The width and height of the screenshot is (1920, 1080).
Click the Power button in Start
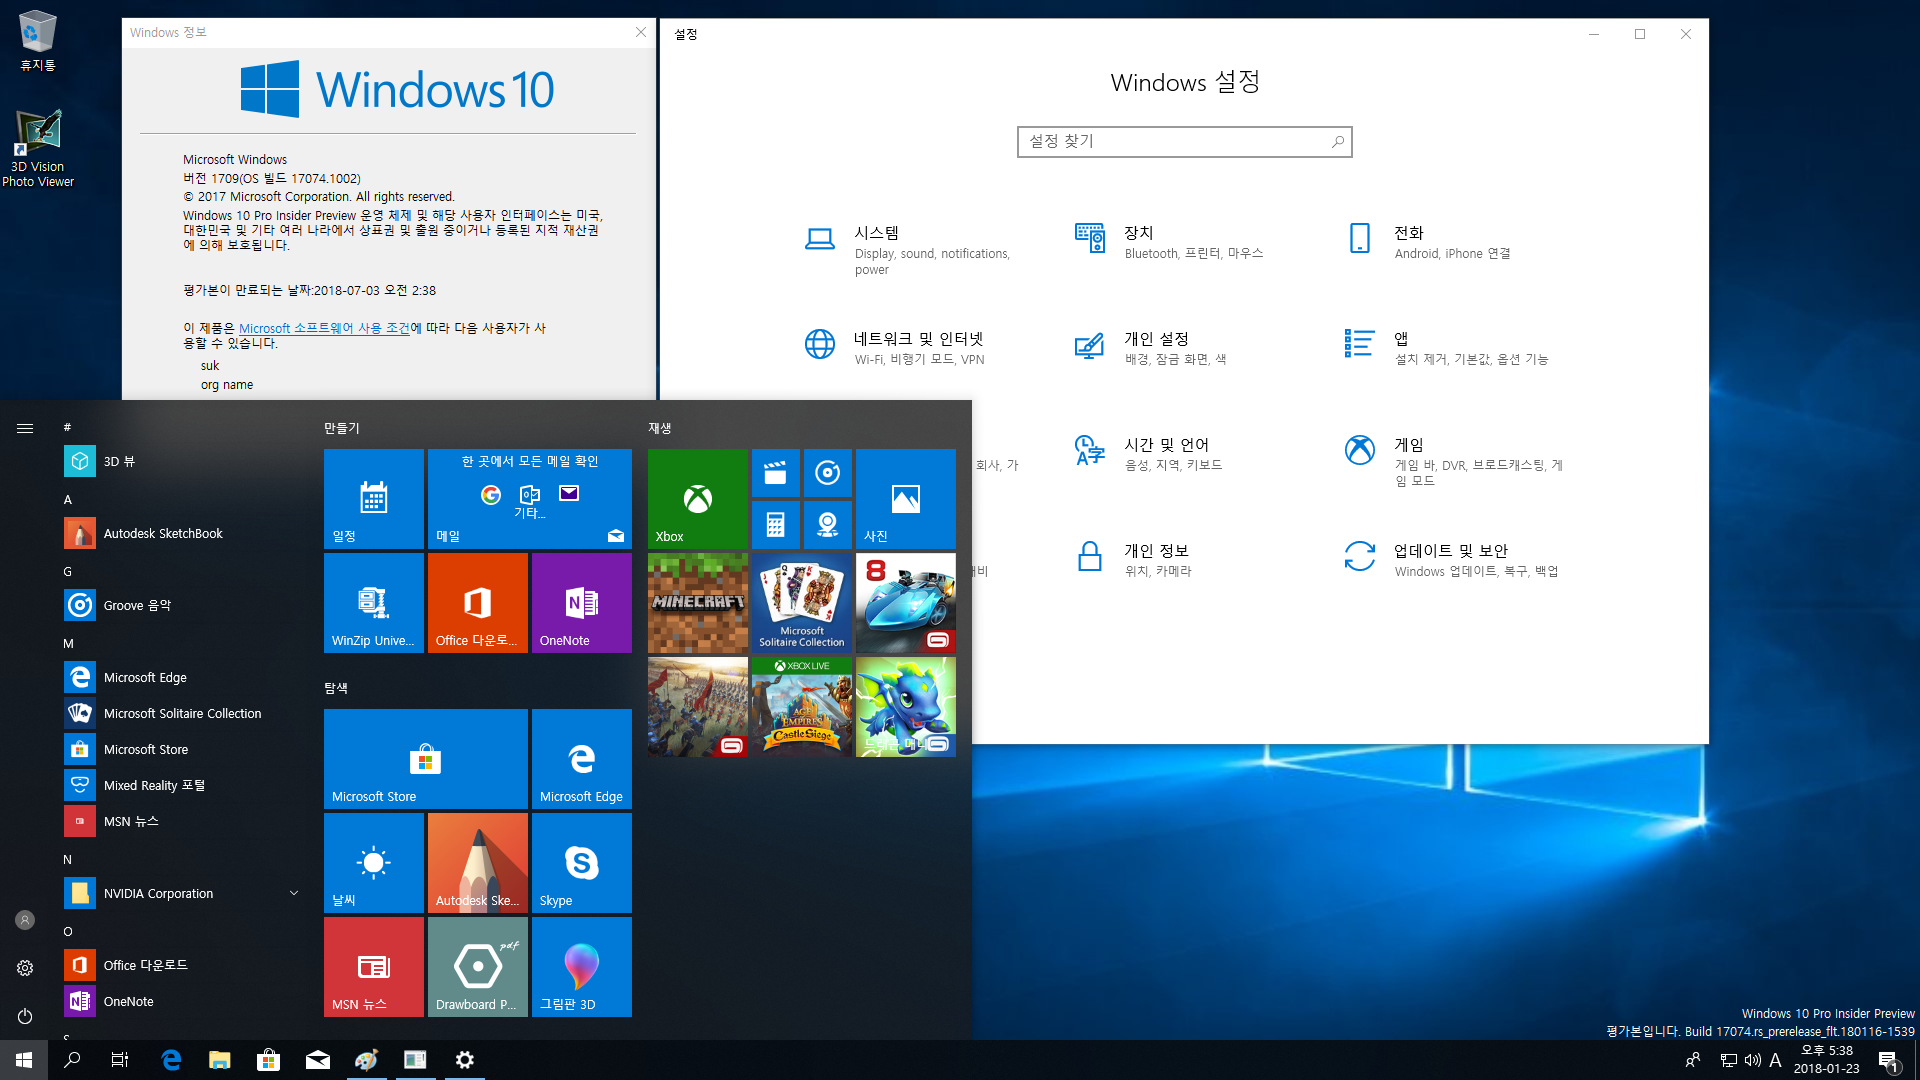(25, 1016)
